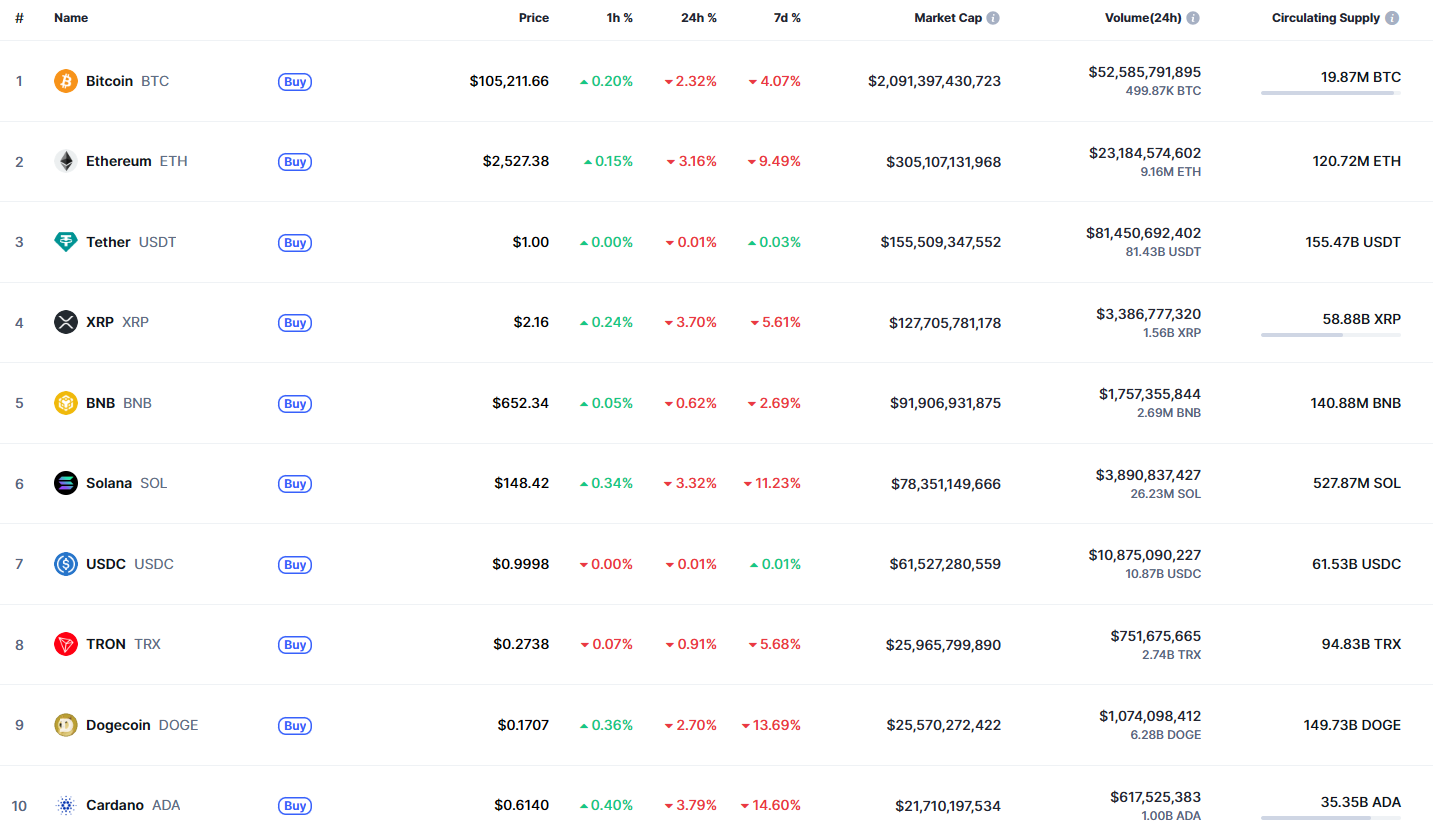Open the Volume(24h) info tooltip icon
Viewport: 1433px width, 838px height.
click(x=1193, y=18)
